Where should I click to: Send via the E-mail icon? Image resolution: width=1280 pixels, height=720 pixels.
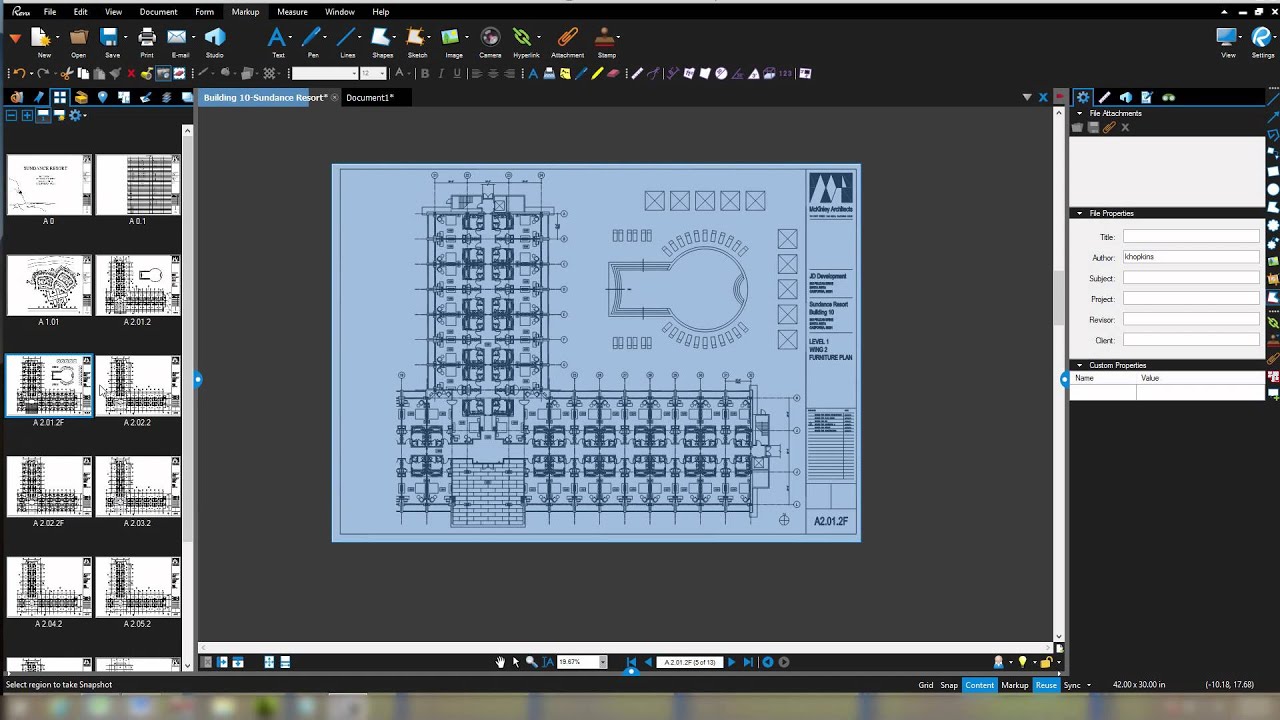pos(177,38)
